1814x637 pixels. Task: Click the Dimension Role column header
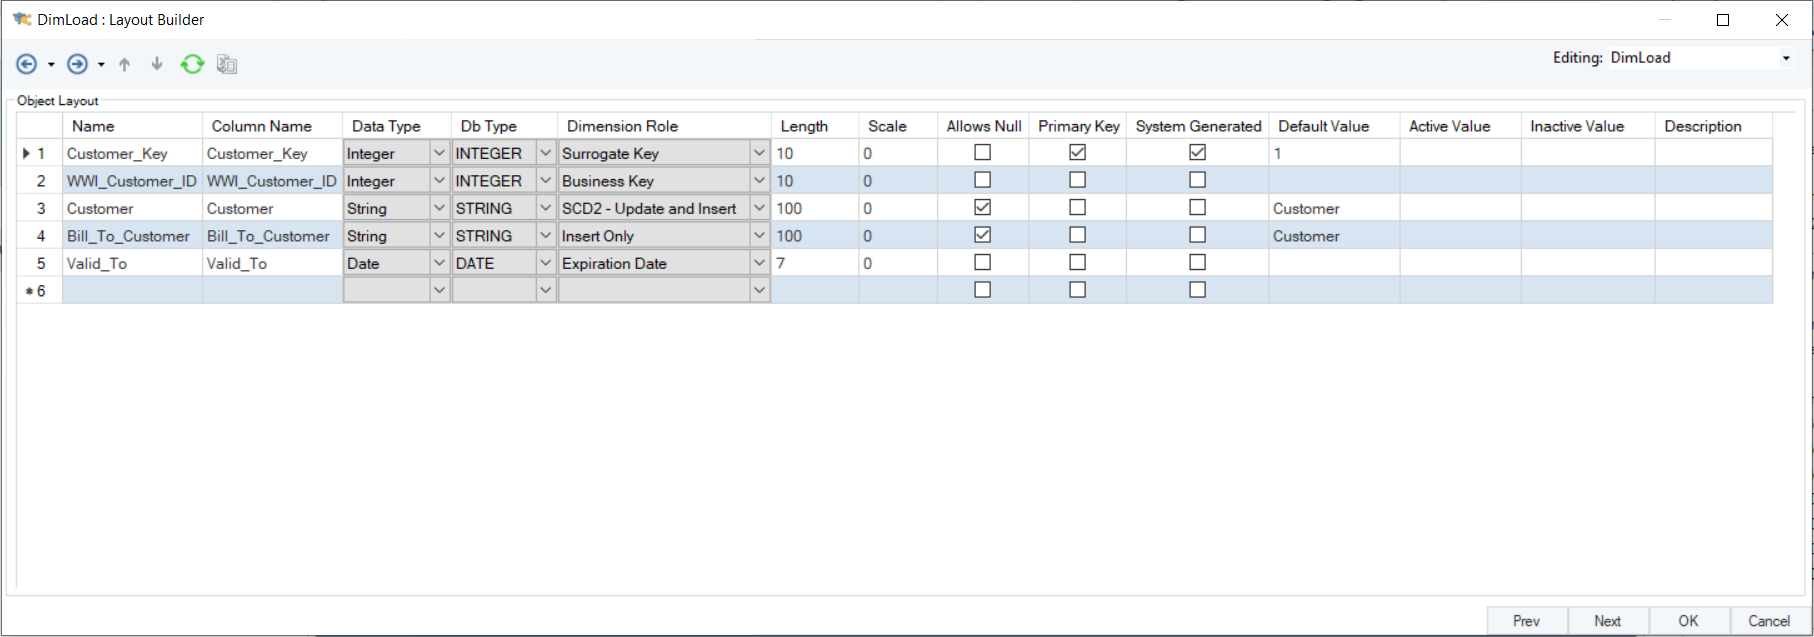tap(622, 126)
